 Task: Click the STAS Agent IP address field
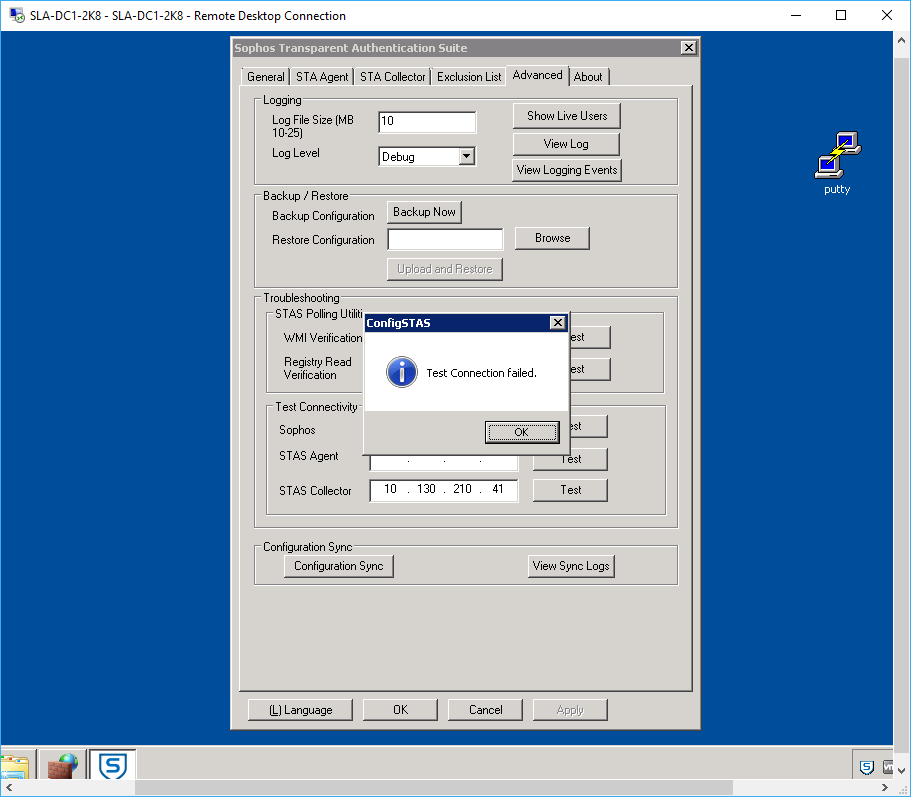[444, 462]
